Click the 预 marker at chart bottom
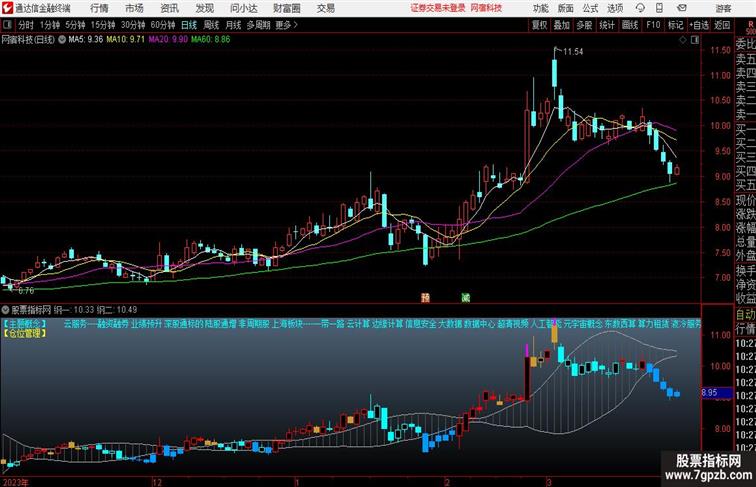This screenshot has width=756, height=487. click(425, 298)
